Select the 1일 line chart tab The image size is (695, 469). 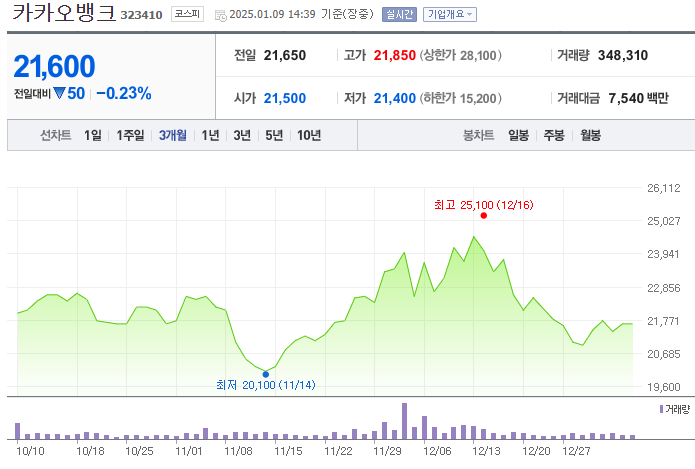pyautogui.click(x=93, y=135)
